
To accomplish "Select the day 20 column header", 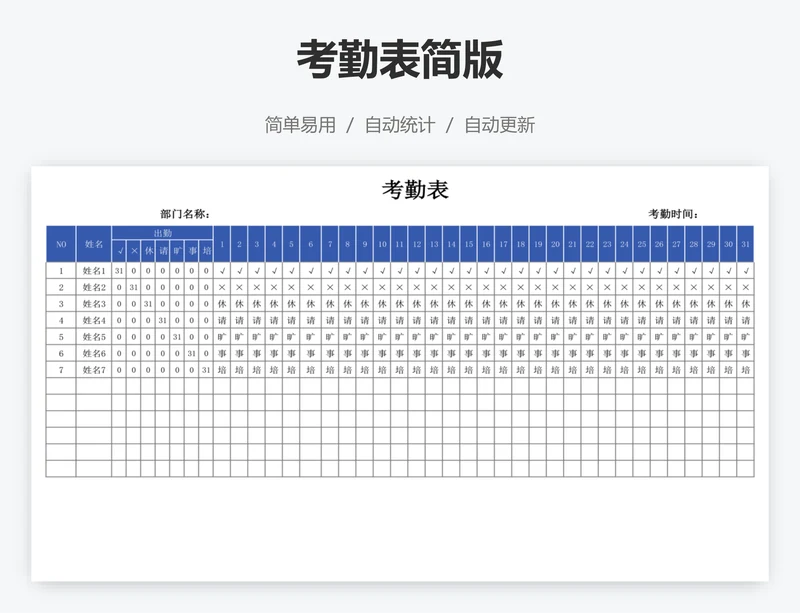I will (555, 244).
